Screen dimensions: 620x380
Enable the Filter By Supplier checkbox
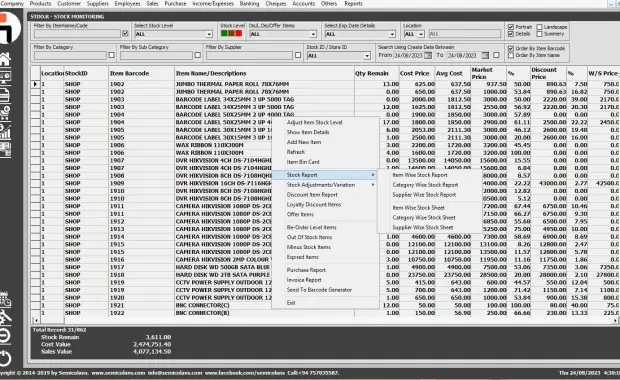point(298,55)
